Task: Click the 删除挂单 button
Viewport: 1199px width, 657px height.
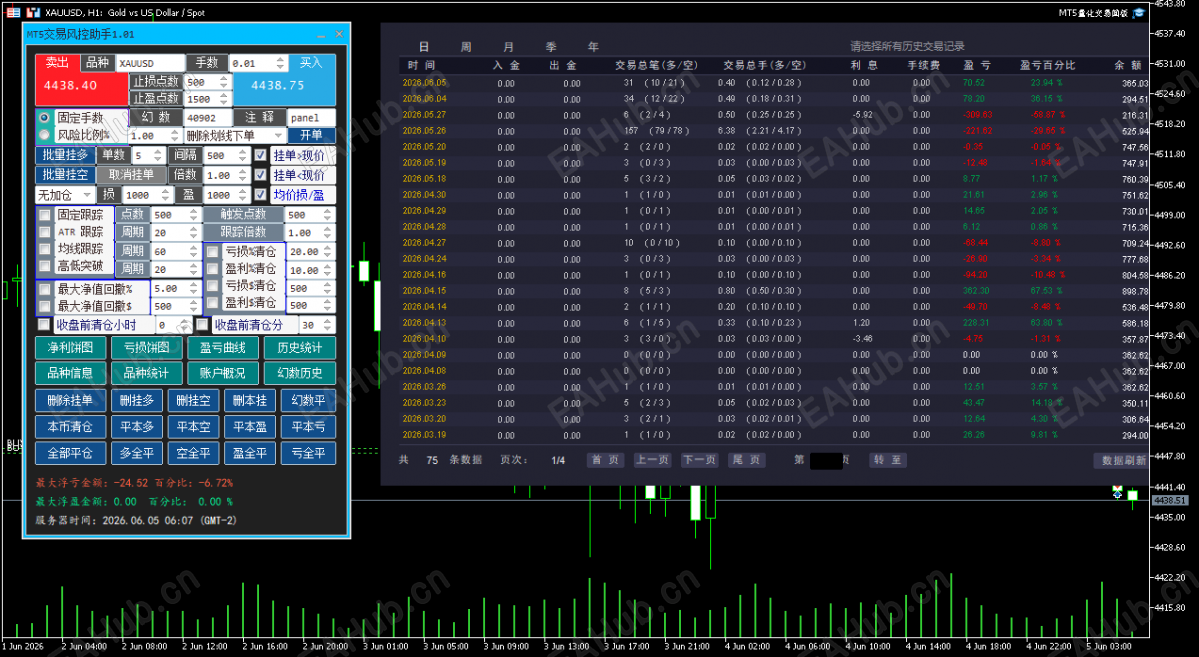Action: 70,401
